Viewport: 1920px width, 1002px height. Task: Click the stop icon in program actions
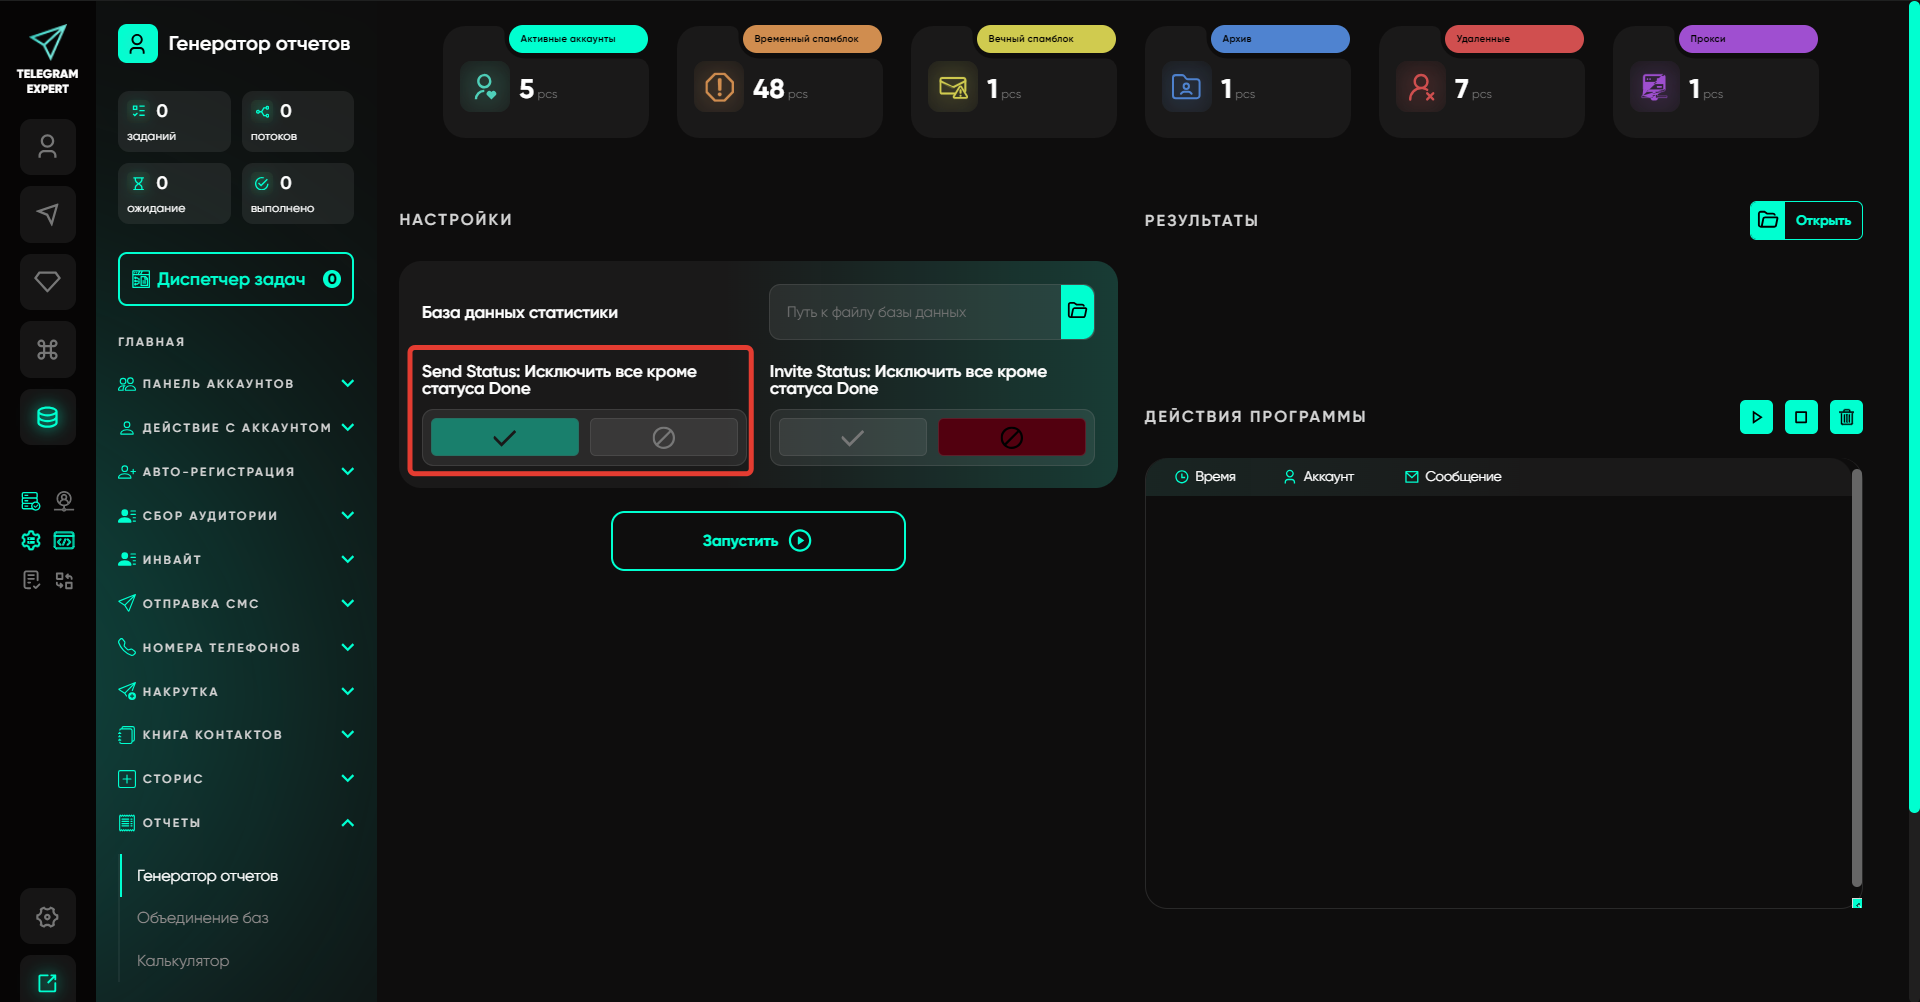[x=1801, y=417]
